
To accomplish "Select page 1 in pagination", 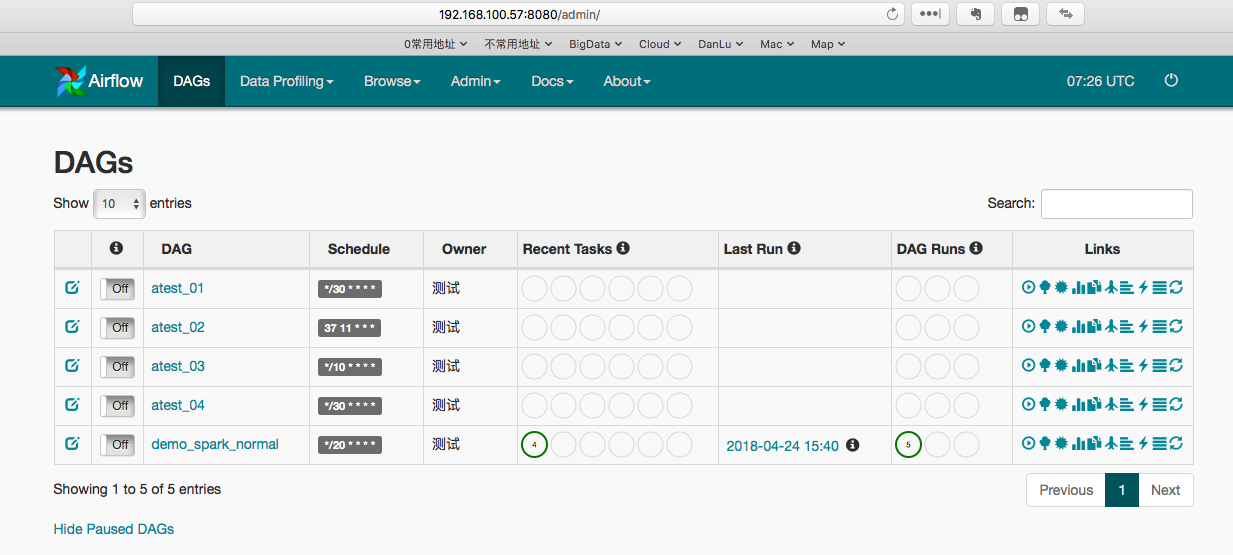I will (1122, 490).
